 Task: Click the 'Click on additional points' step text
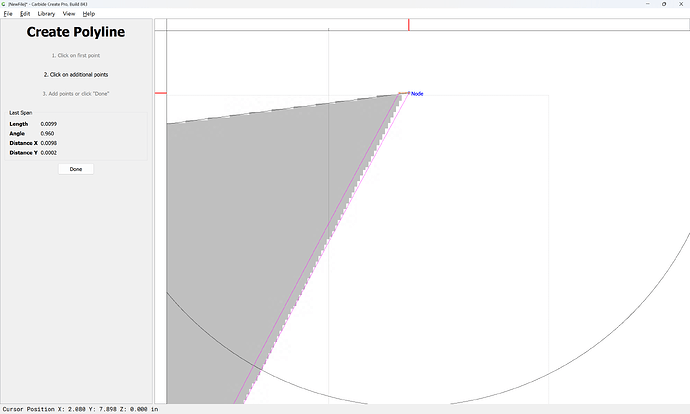76,75
